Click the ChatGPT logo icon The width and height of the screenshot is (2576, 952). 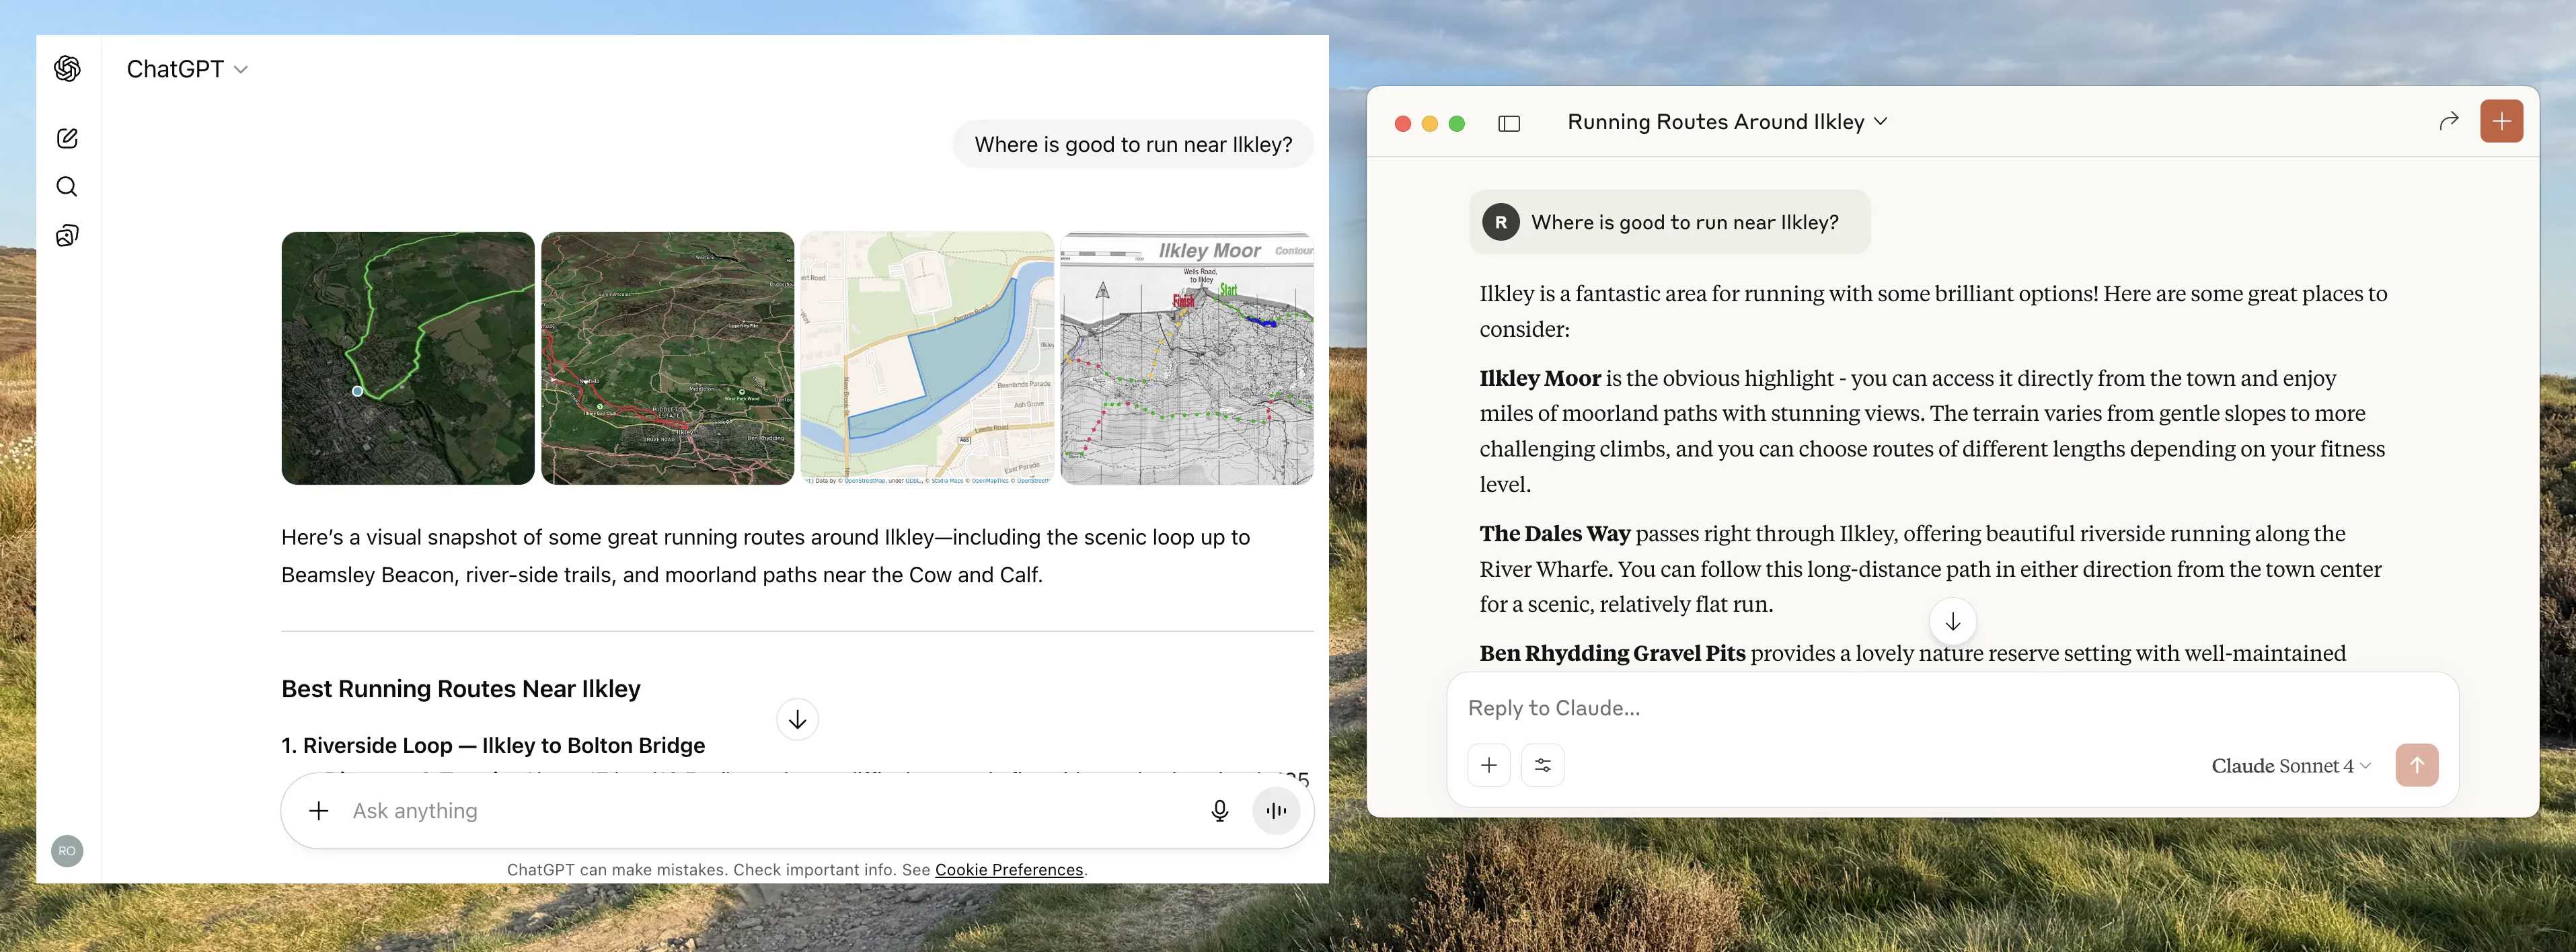coord(67,69)
